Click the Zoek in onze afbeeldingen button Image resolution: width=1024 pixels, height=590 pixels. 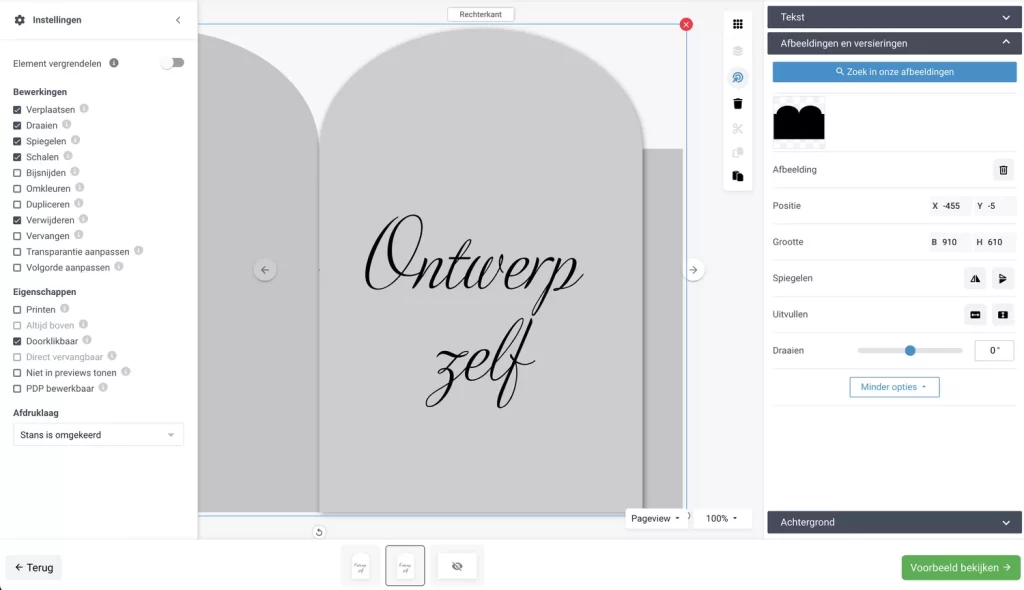point(894,72)
